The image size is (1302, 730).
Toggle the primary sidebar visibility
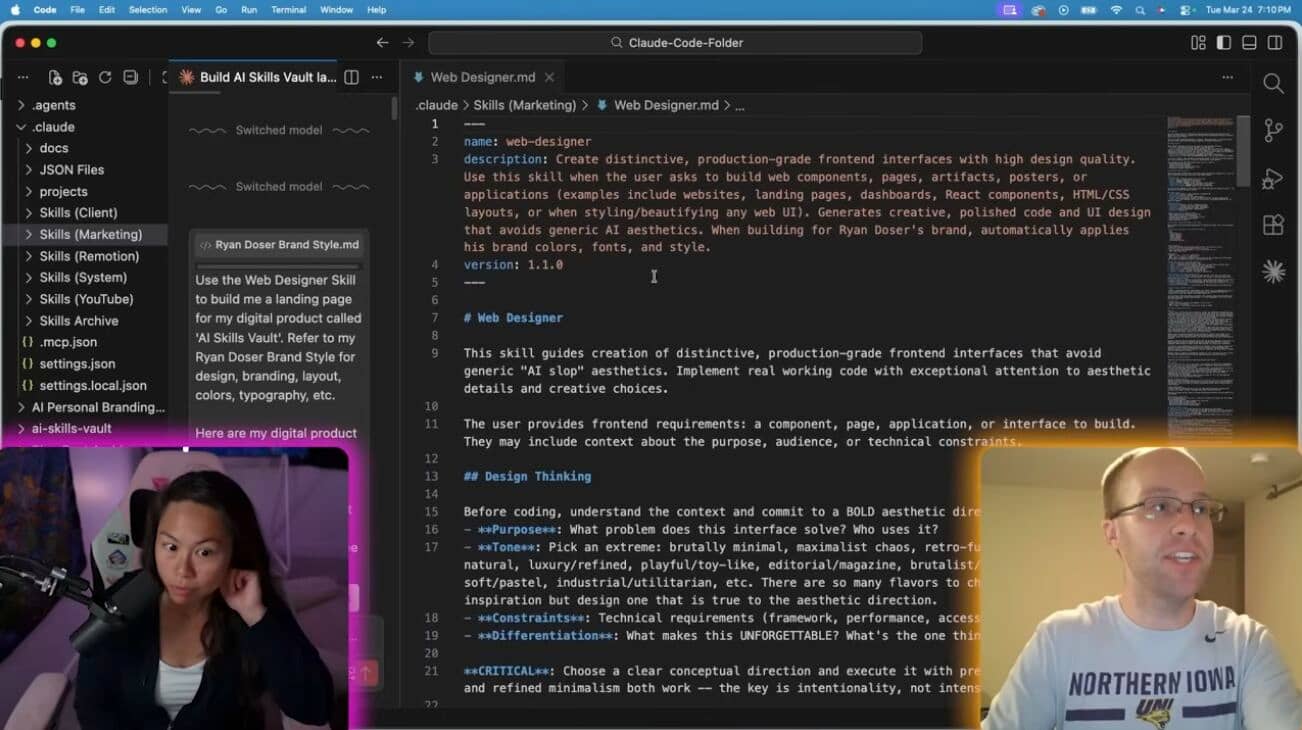point(1224,42)
